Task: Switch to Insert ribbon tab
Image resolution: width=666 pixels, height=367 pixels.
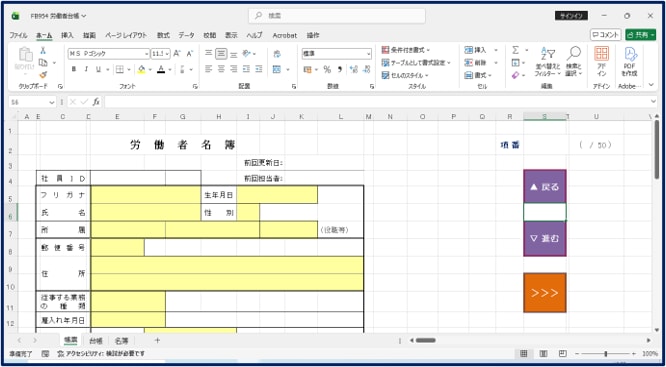Action: 67,35
